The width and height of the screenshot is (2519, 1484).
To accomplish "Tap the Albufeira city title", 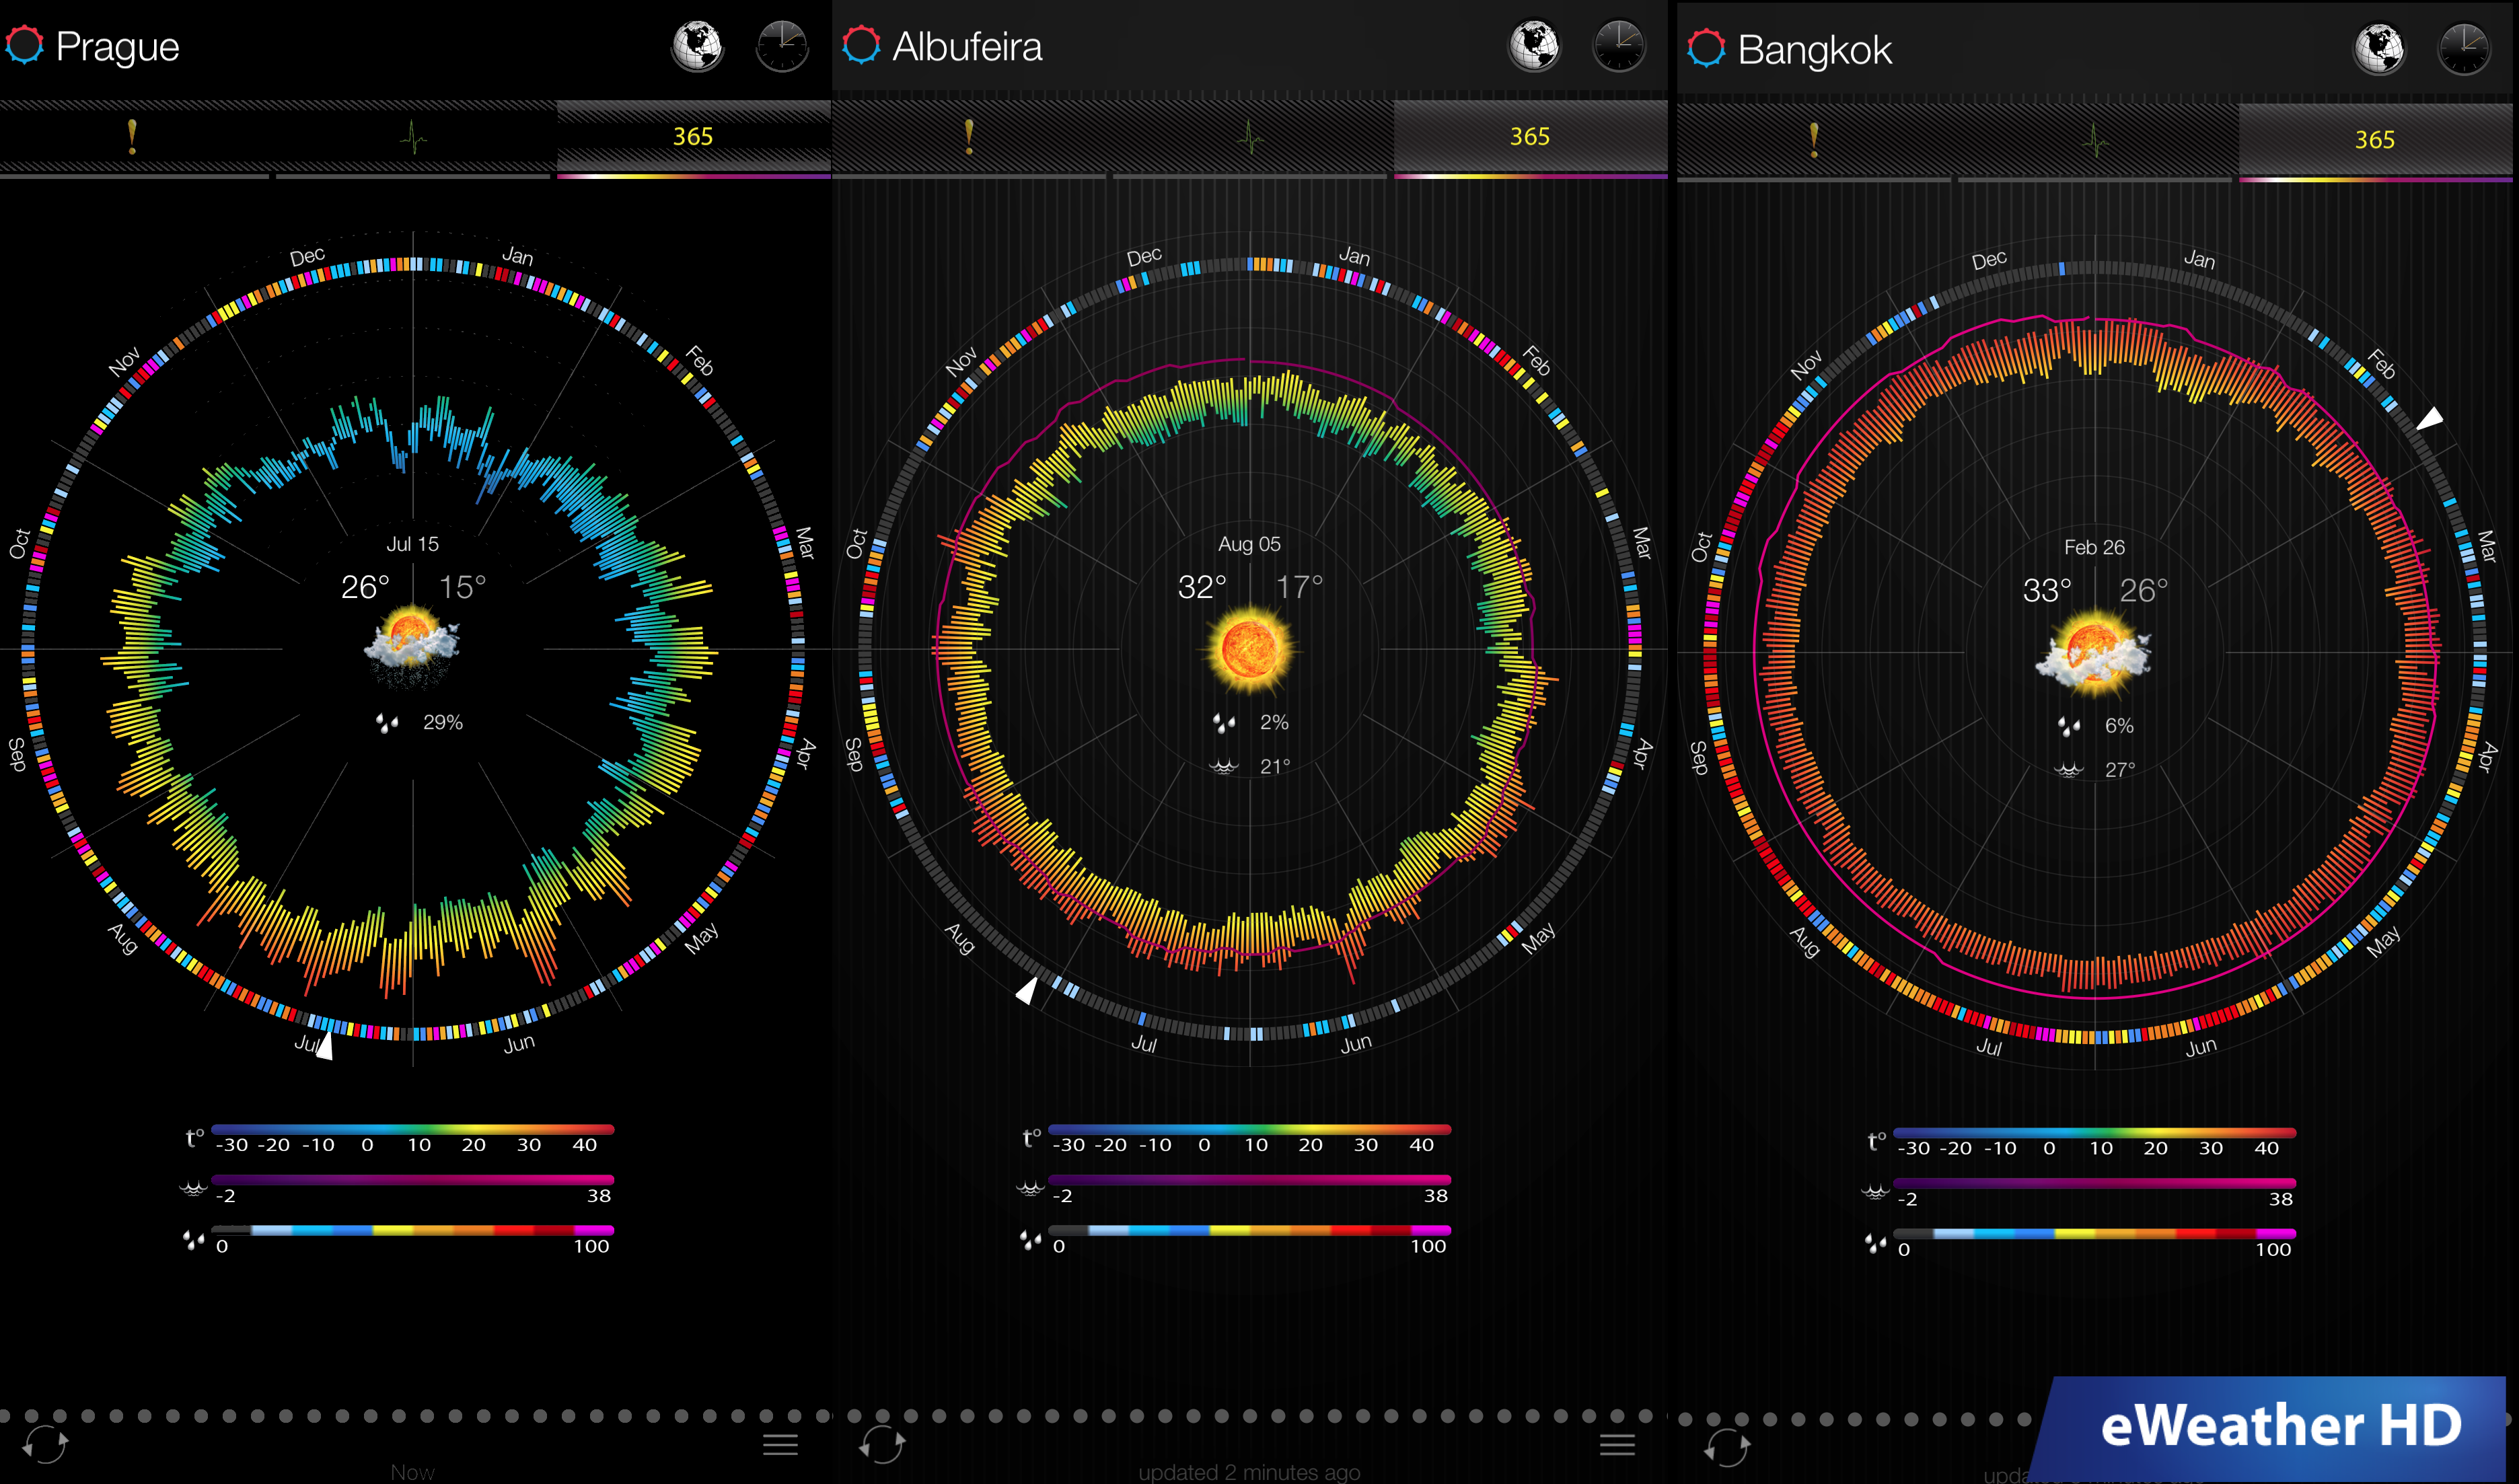I will [967, 46].
